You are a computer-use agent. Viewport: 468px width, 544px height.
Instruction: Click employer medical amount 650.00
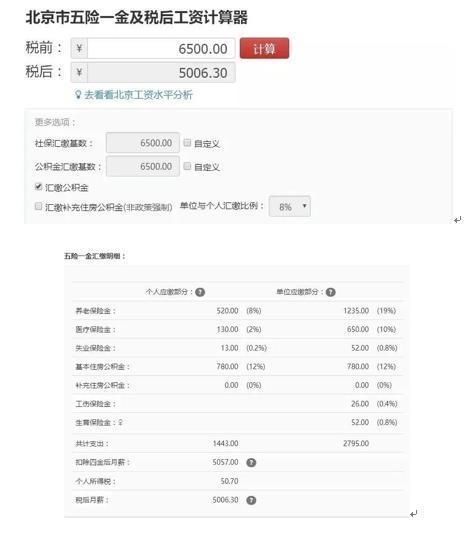[358, 329]
